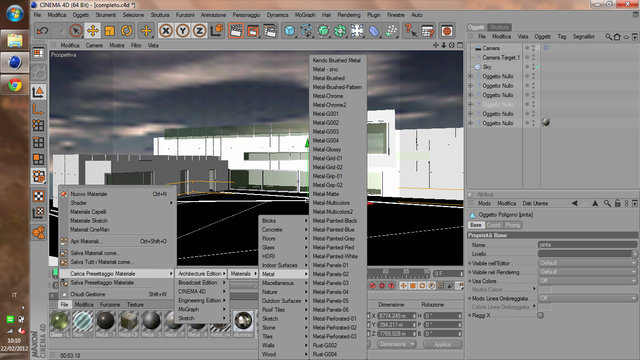Click the Render View clapperboard icon
Image resolution: width=640 pixels, height=360 pixels.
click(236, 31)
